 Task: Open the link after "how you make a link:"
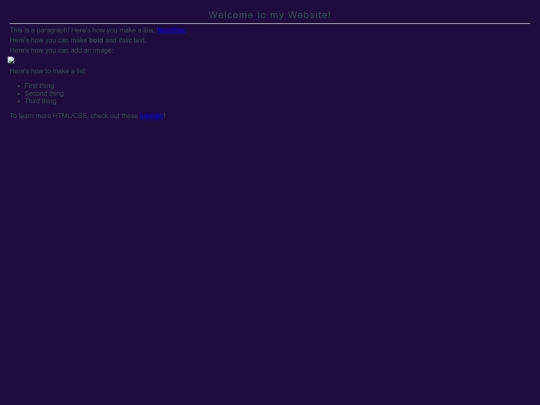171,30
